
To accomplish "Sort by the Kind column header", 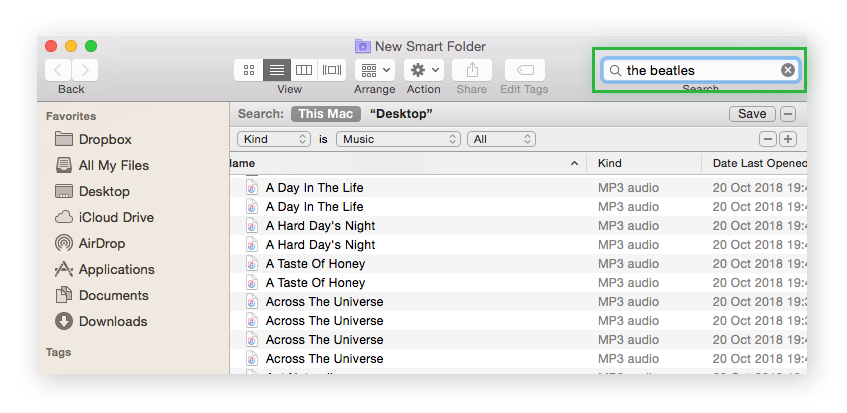I will (644, 163).
